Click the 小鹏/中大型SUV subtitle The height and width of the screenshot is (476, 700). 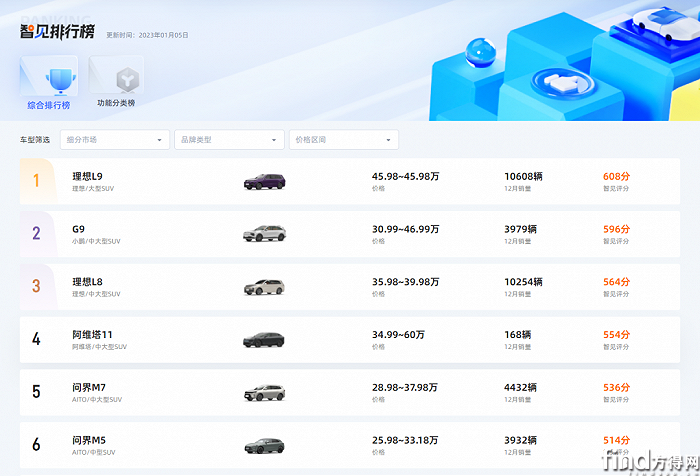coord(96,241)
